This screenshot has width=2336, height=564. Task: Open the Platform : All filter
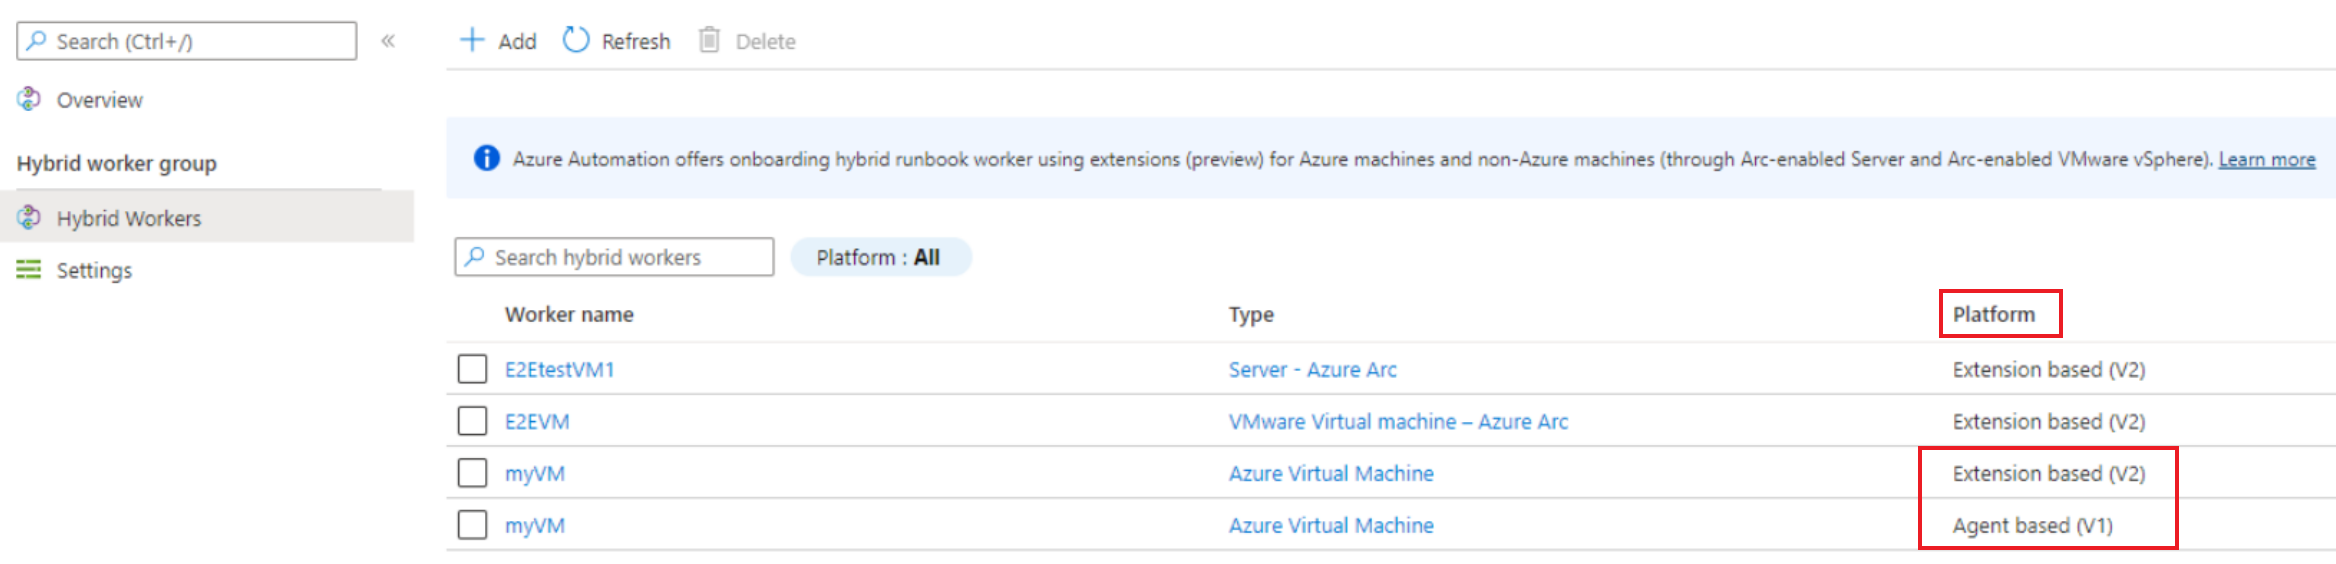click(x=879, y=257)
